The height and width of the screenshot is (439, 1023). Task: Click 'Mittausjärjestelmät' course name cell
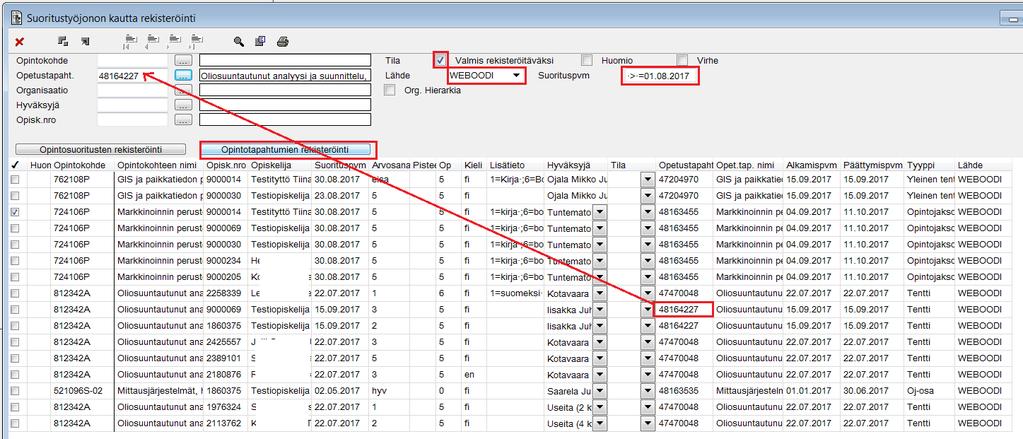(x=159, y=391)
